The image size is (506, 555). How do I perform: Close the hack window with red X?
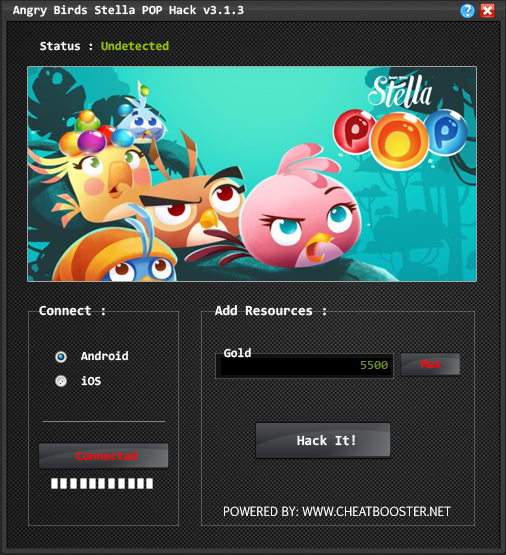pyautogui.click(x=487, y=11)
